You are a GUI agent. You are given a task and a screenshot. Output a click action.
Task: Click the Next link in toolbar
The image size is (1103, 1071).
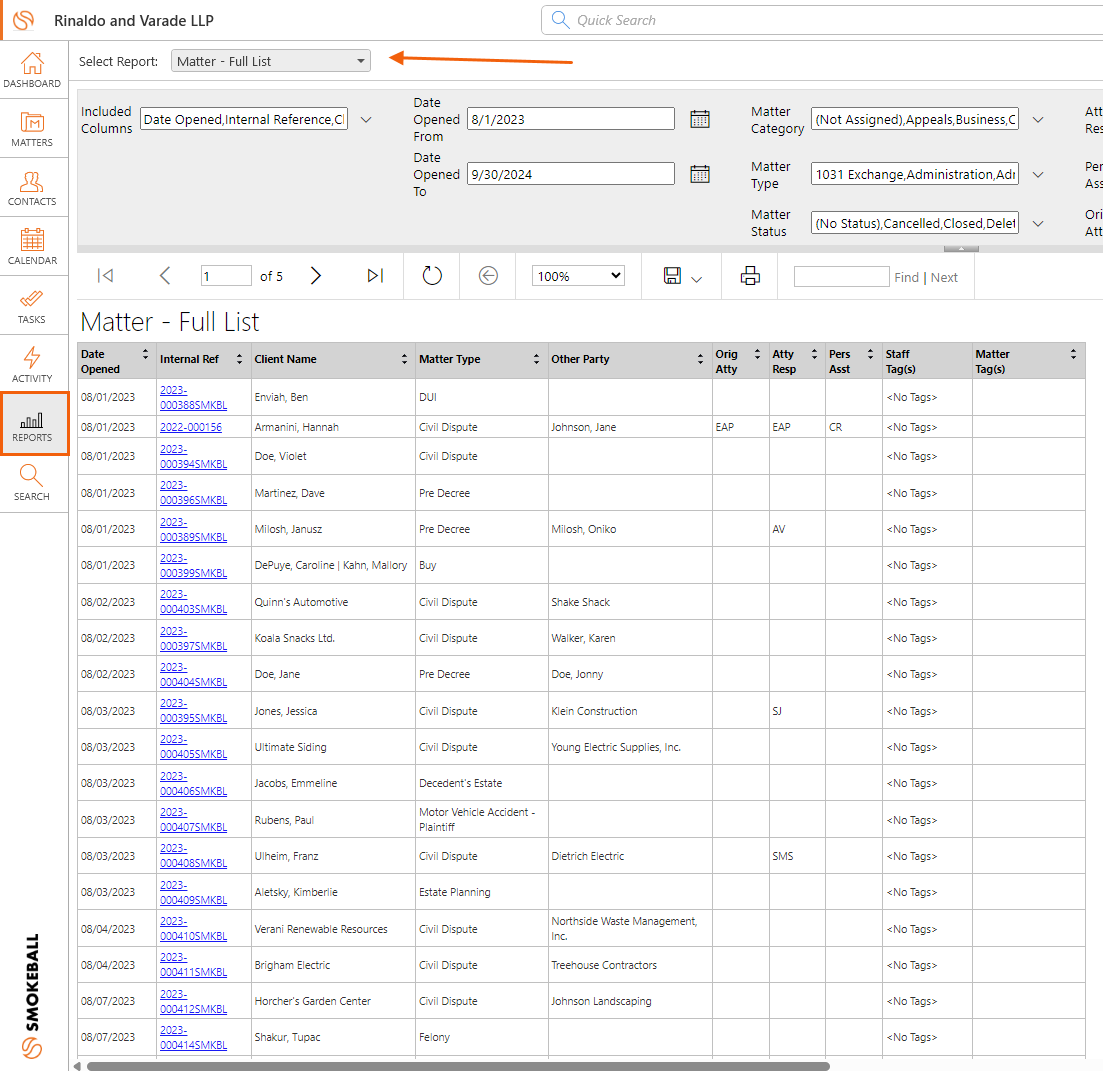click(944, 277)
